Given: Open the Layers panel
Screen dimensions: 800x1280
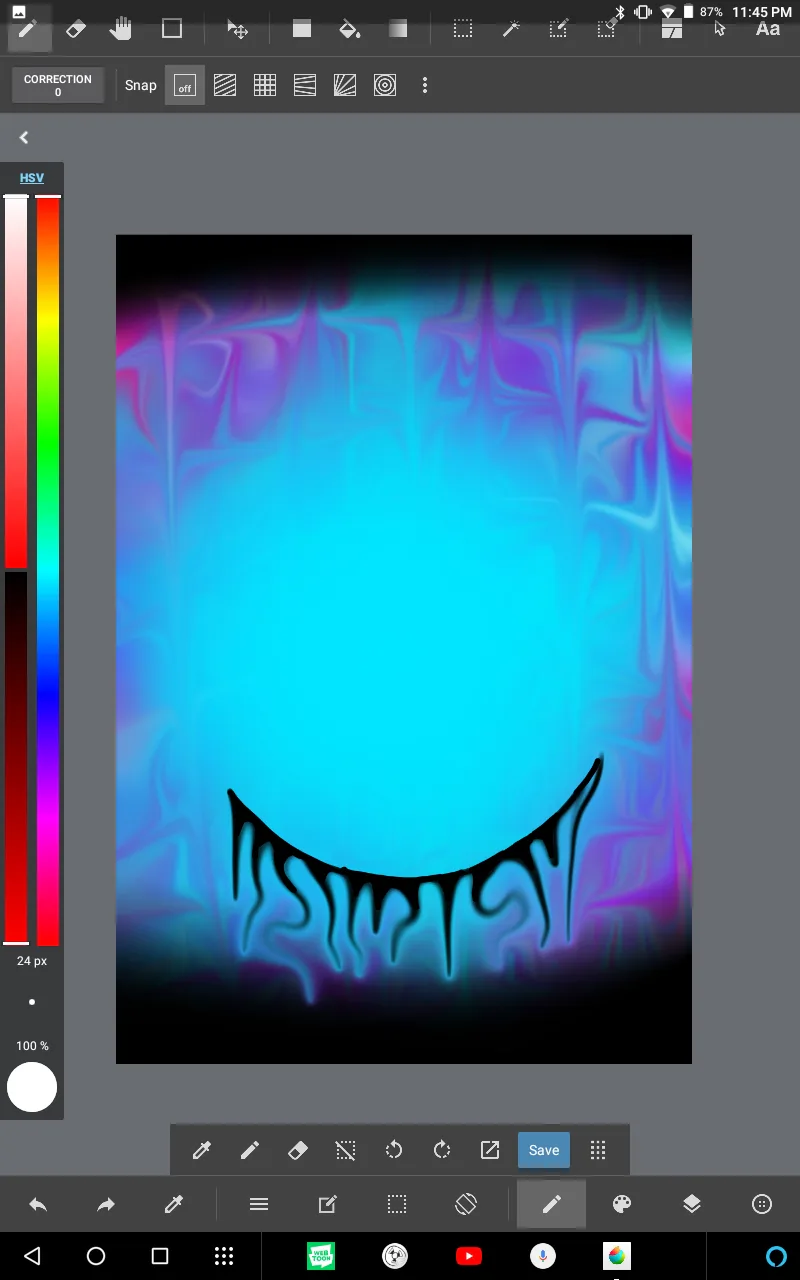Looking at the screenshot, I should (692, 1205).
